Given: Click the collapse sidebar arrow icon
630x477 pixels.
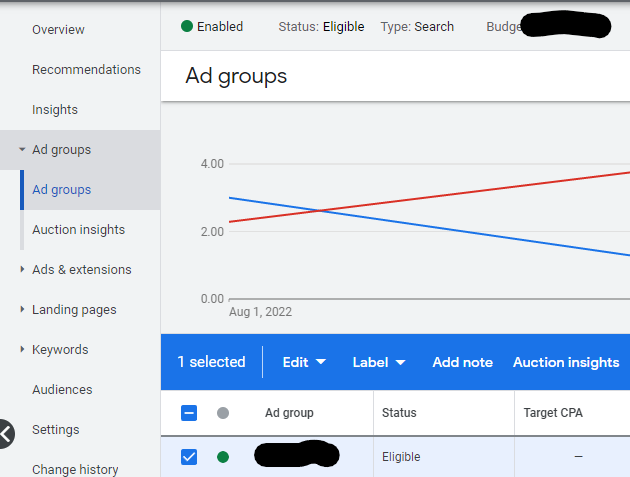Looking at the screenshot, I should click(x=6, y=433).
